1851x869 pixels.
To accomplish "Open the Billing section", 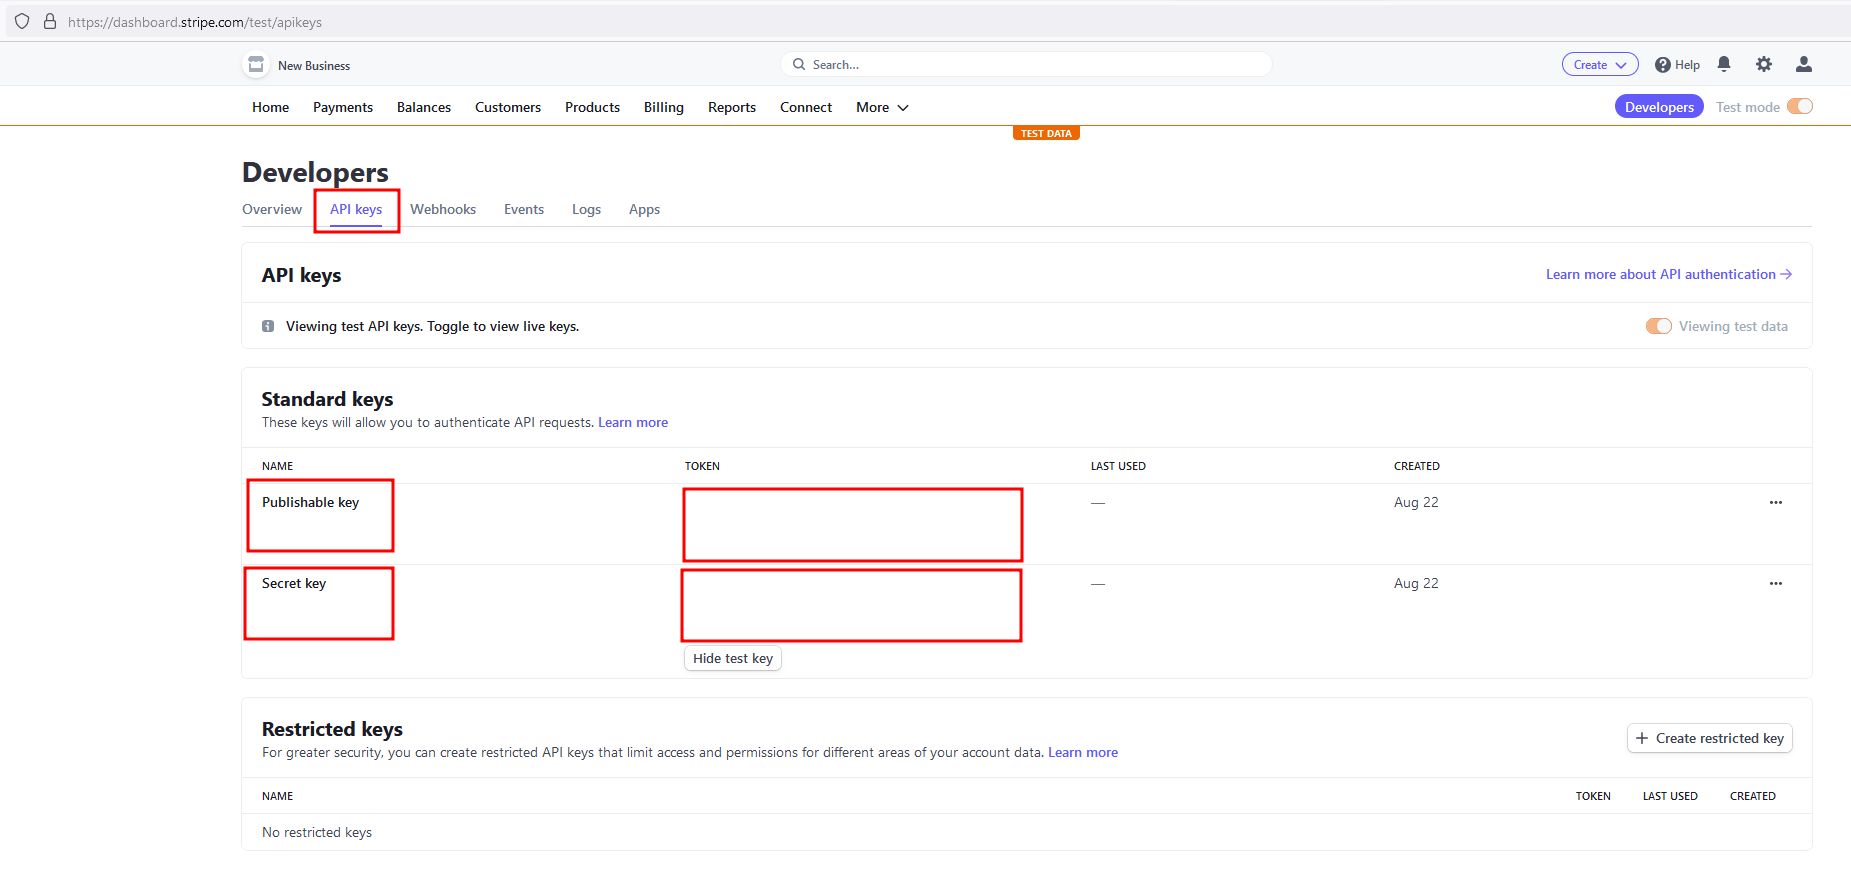I will coord(664,107).
